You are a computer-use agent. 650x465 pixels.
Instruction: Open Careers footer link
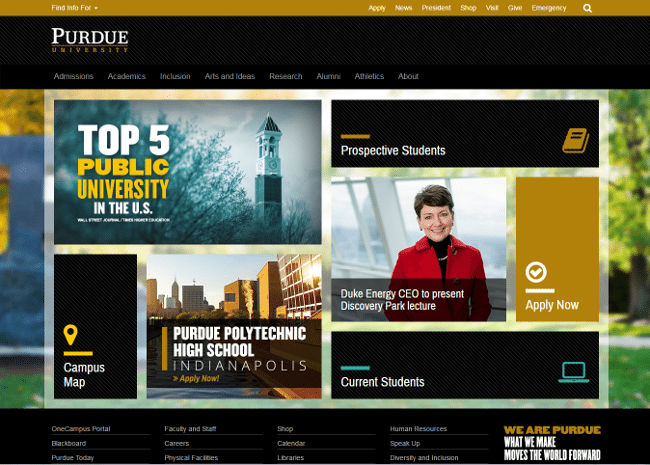coord(177,443)
